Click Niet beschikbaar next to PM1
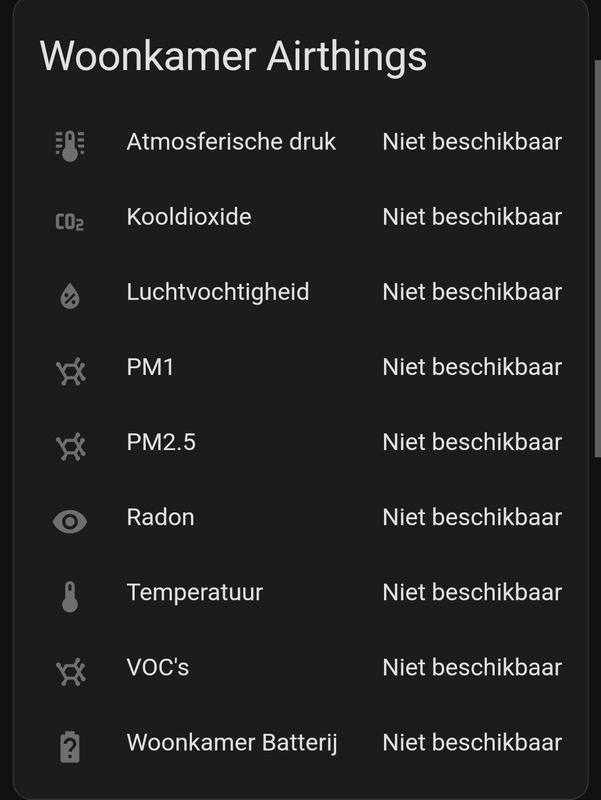The width and height of the screenshot is (601, 800). tap(470, 366)
